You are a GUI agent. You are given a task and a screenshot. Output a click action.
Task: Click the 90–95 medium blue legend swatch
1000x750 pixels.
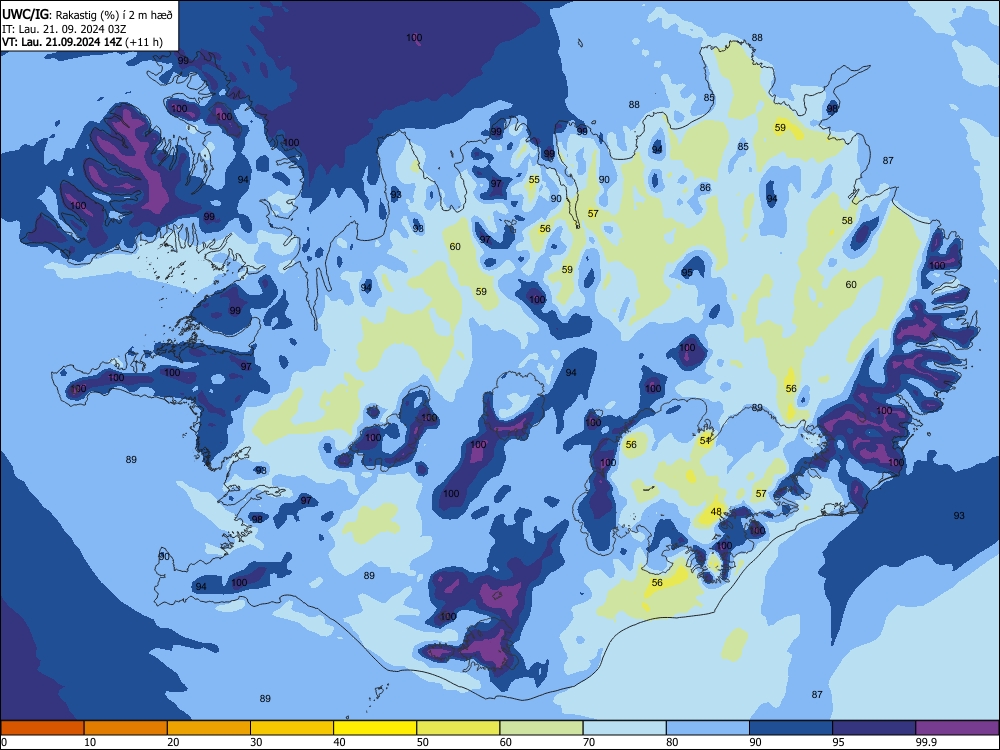791,728
